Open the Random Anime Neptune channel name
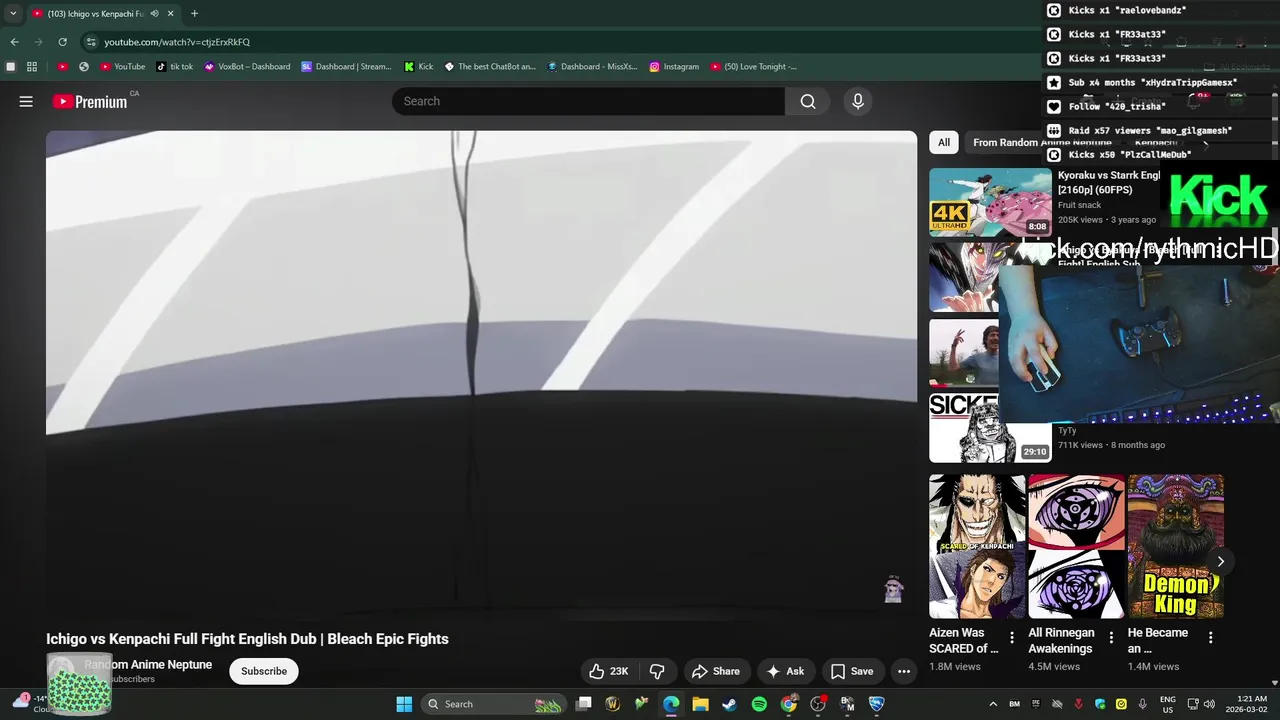The width and height of the screenshot is (1280, 720). pyautogui.click(x=148, y=664)
